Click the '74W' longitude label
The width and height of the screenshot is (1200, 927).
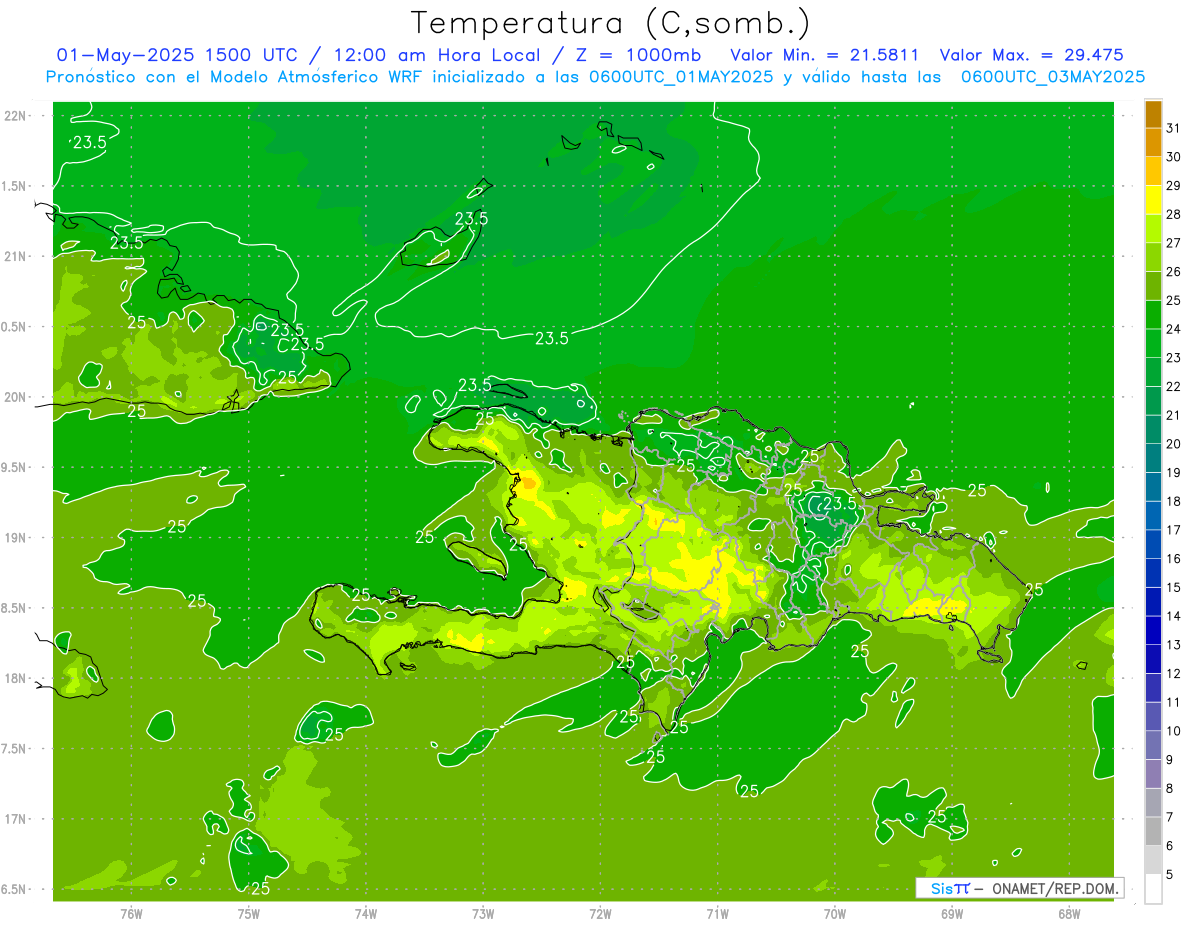[x=366, y=913]
